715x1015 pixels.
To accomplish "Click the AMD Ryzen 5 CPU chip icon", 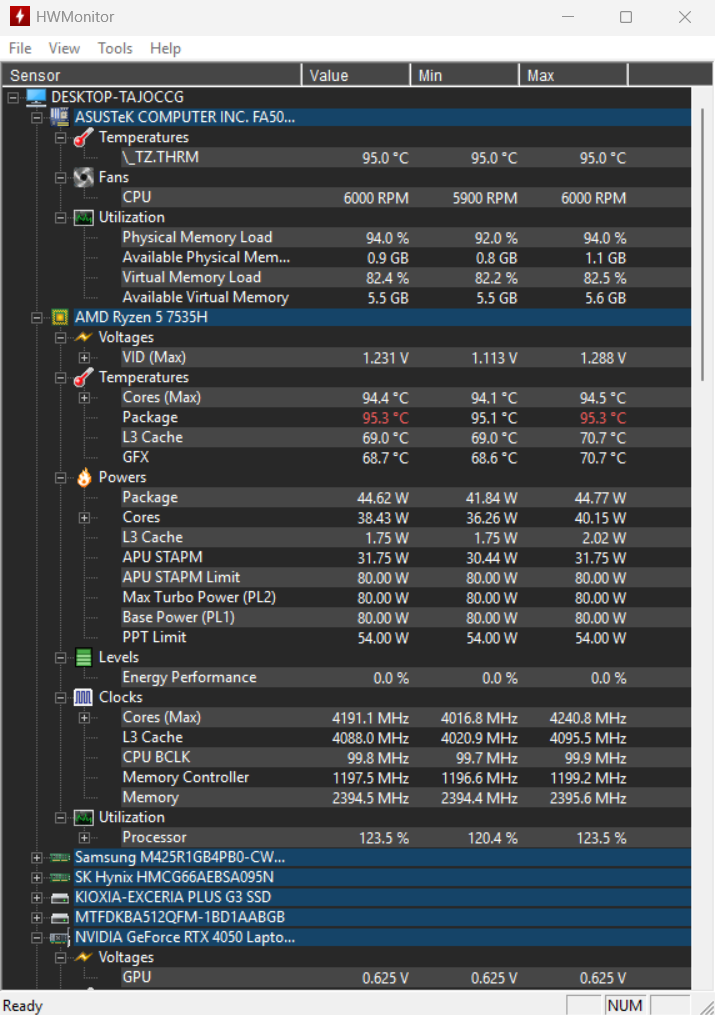I will [x=60, y=317].
